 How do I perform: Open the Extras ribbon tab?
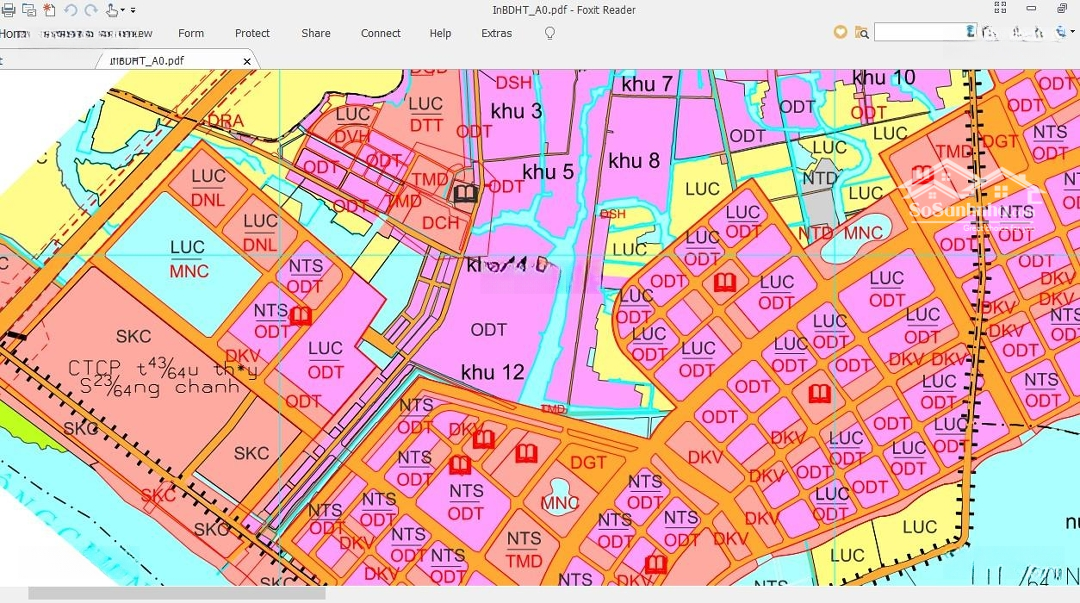point(496,33)
